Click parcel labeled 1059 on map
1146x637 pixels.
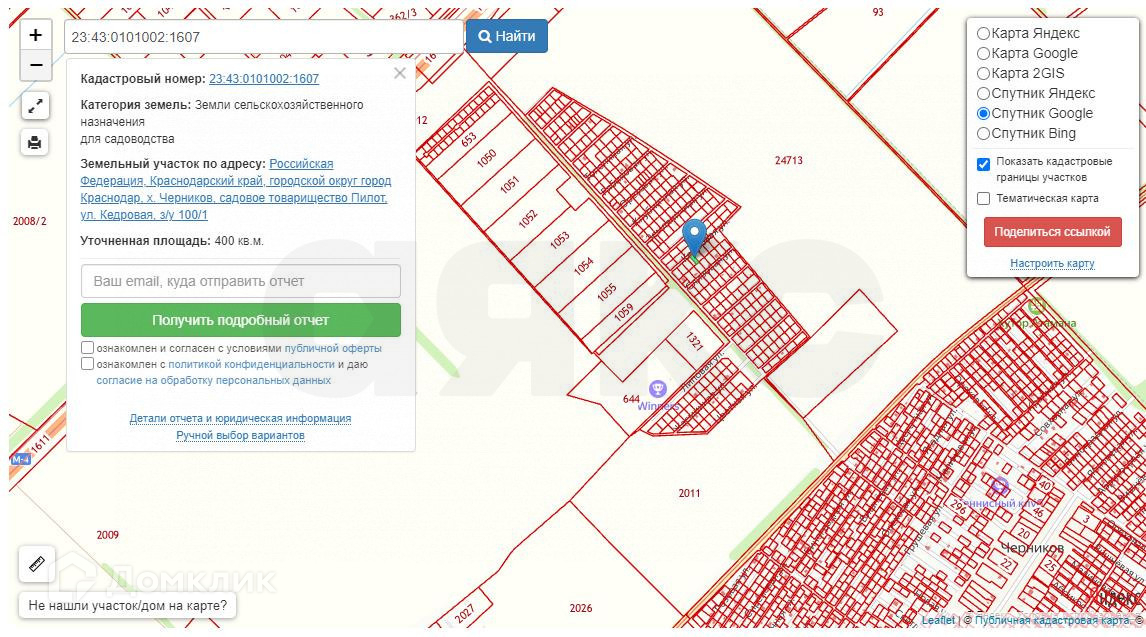[623, 313]
